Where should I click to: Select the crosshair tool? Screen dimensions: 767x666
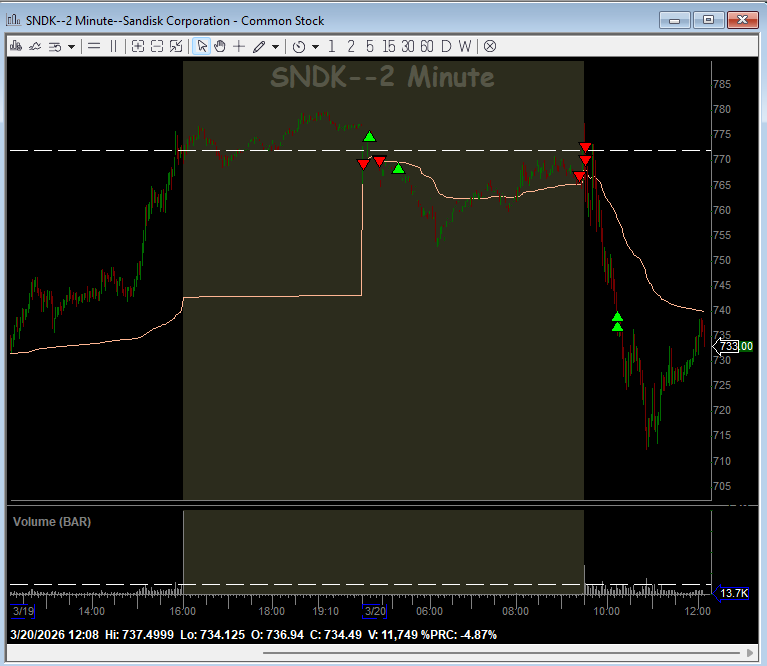point(239,46)
